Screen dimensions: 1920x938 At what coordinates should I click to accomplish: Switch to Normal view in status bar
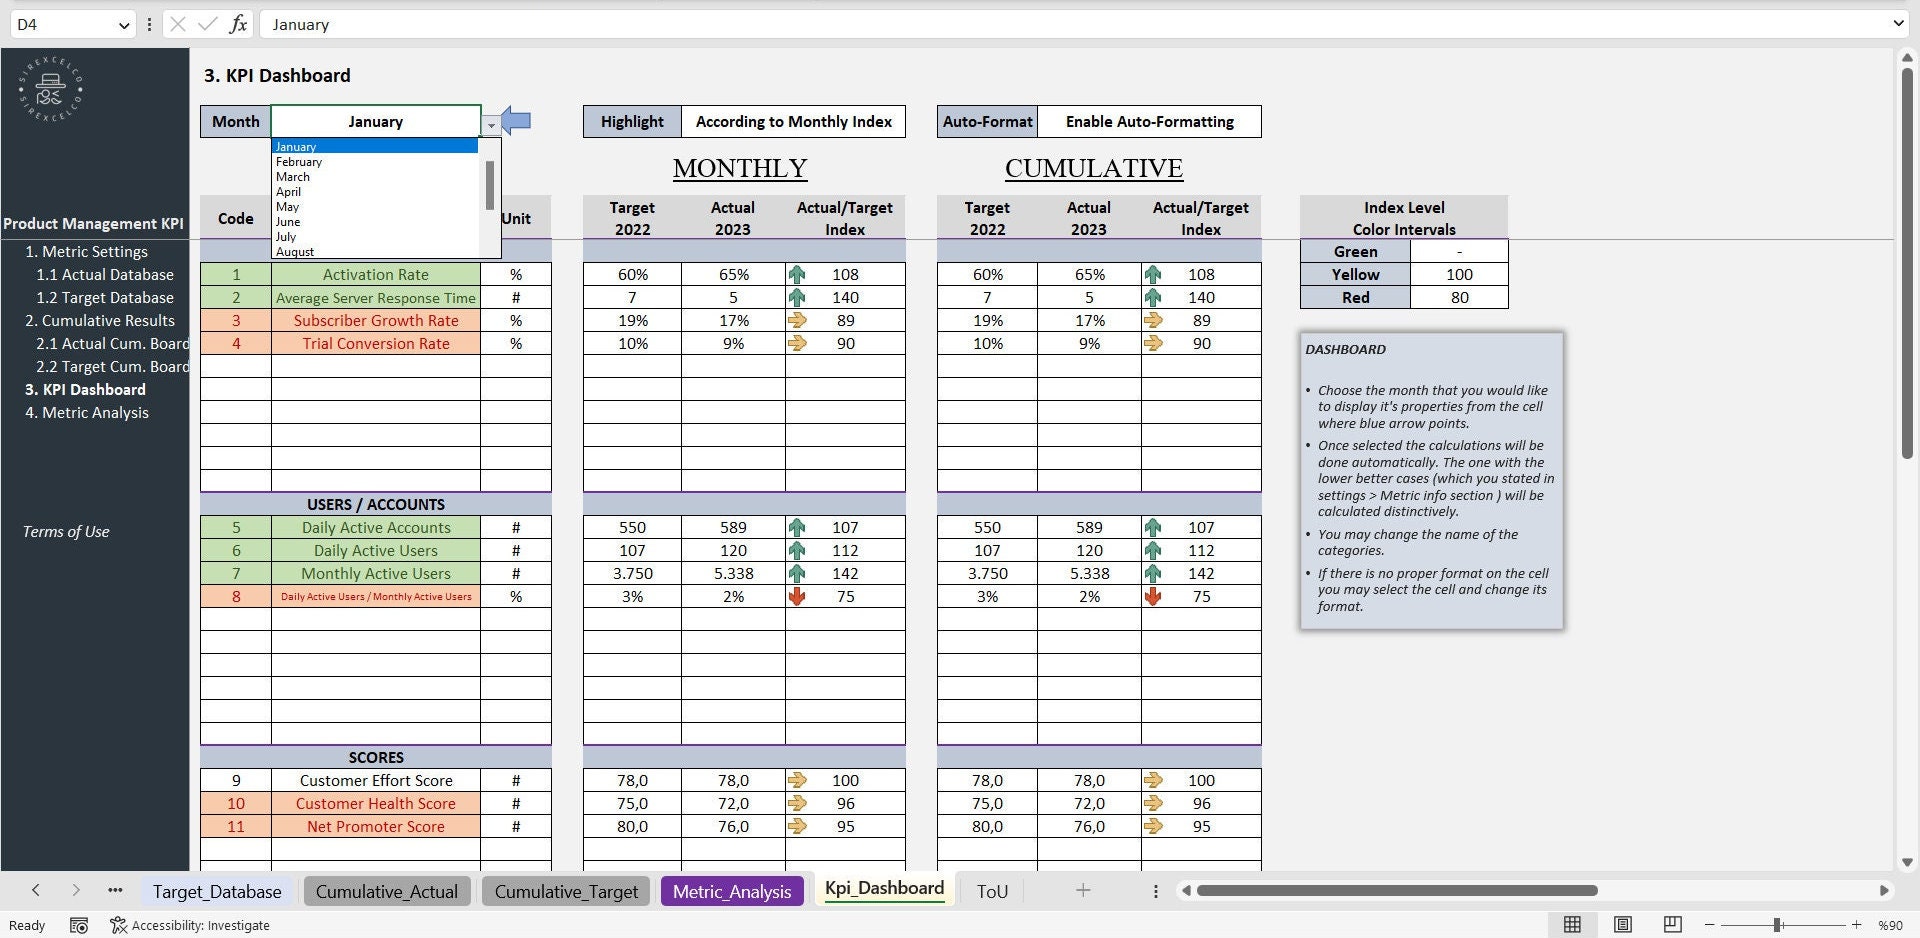click(1572, 925)
